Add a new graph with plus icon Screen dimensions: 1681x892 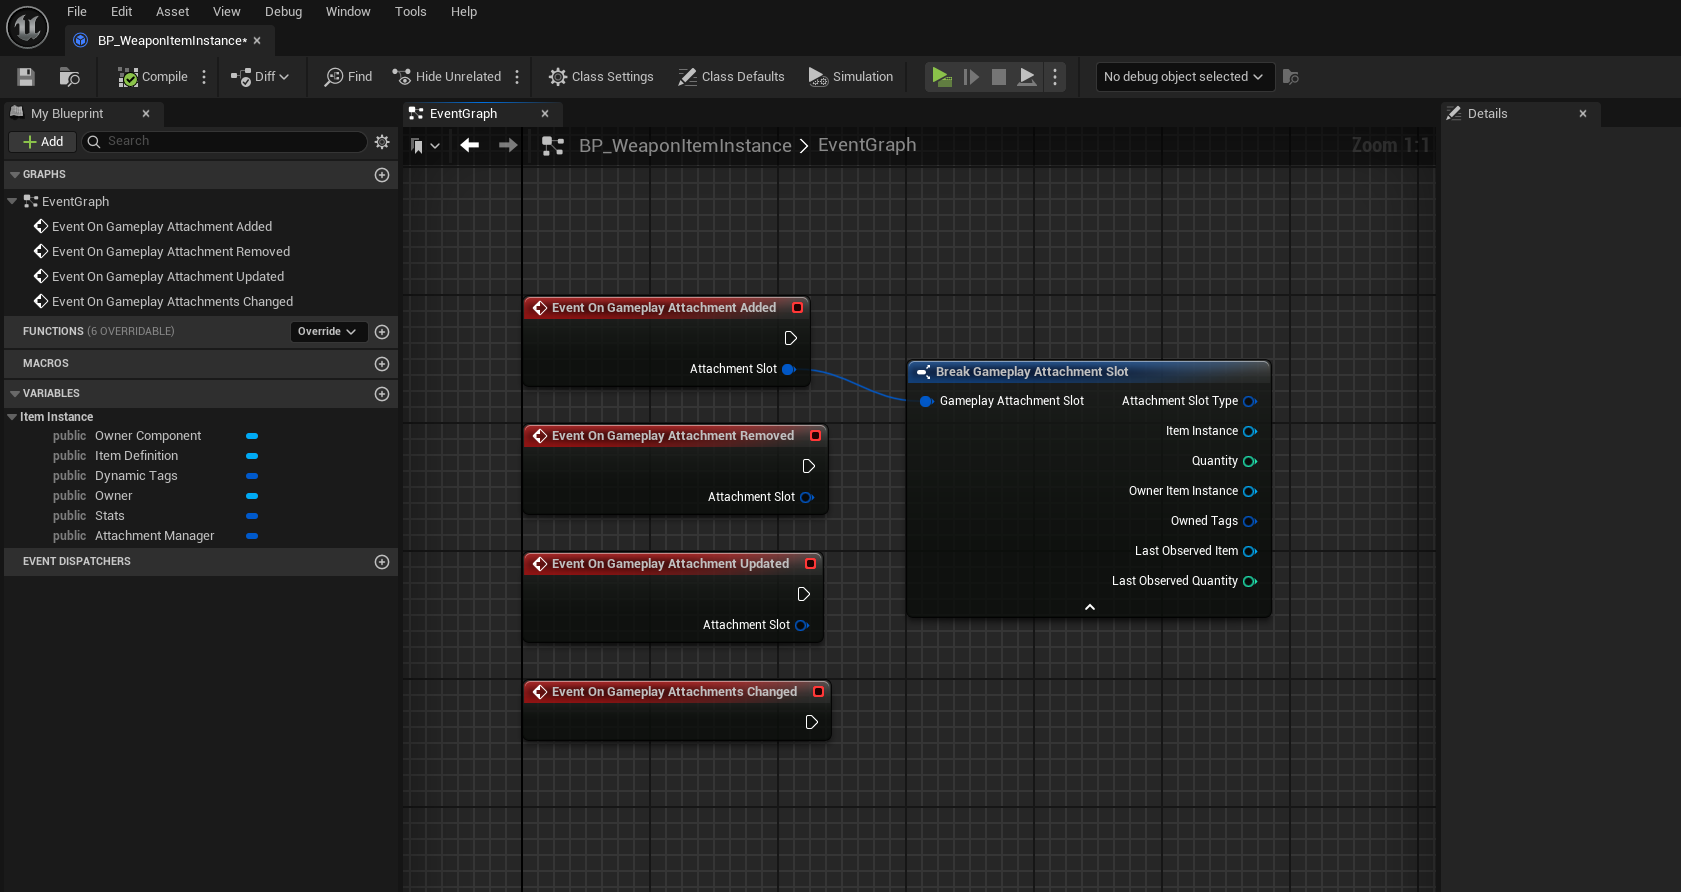click(x=382, y=175)
